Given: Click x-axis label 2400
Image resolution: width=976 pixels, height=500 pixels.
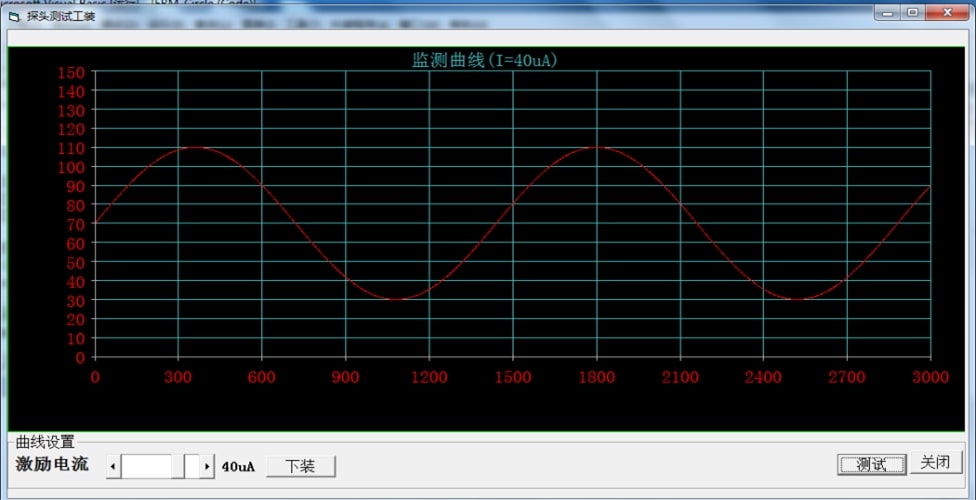Looking at the screenshot, I should pyautogui.click(x=763, y=377).
